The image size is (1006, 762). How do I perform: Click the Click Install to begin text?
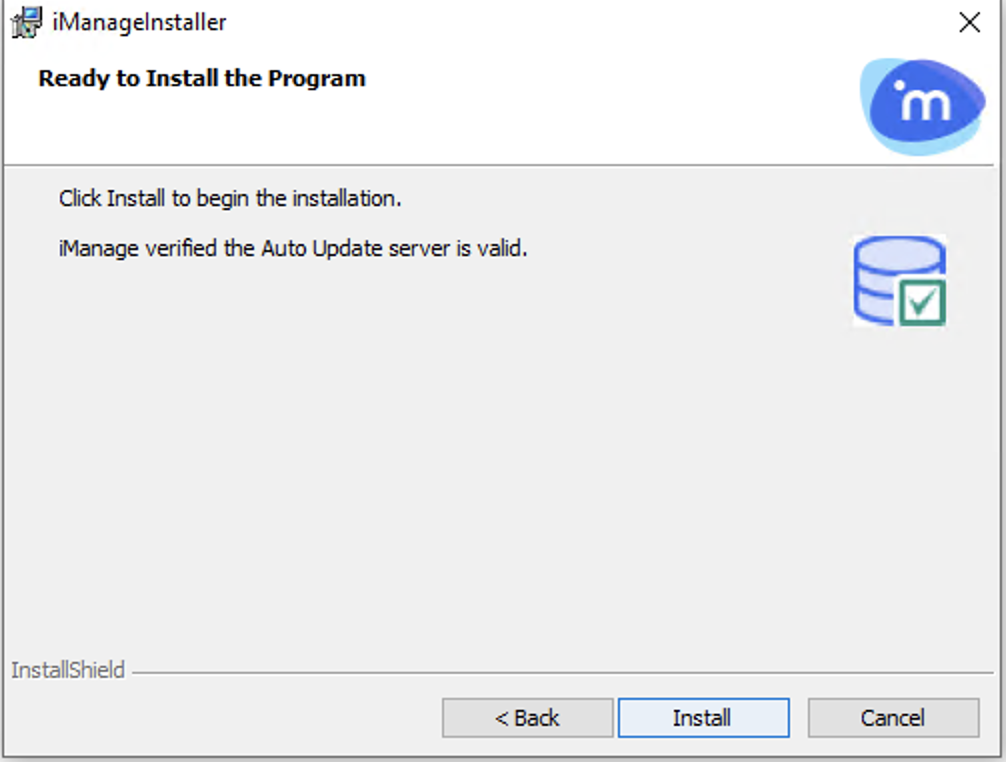pos(230,198)
